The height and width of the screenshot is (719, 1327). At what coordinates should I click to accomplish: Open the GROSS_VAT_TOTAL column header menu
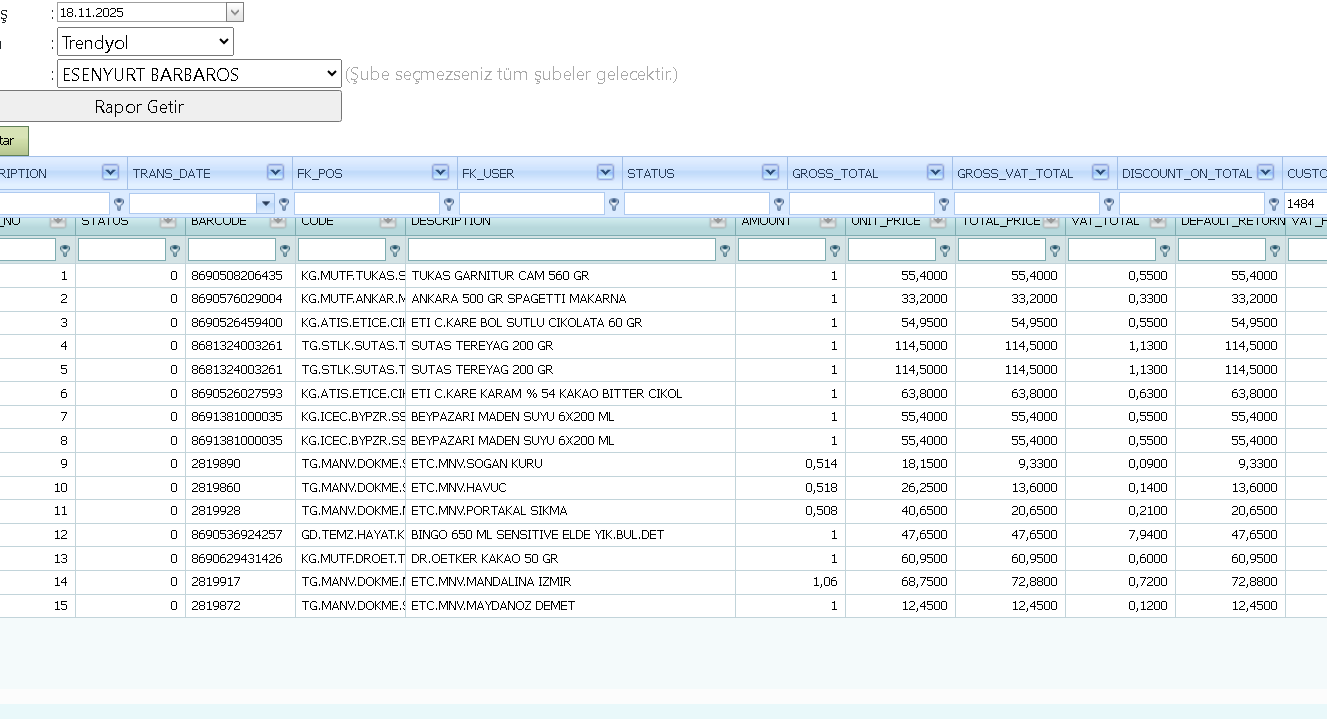click(1100, 172)
